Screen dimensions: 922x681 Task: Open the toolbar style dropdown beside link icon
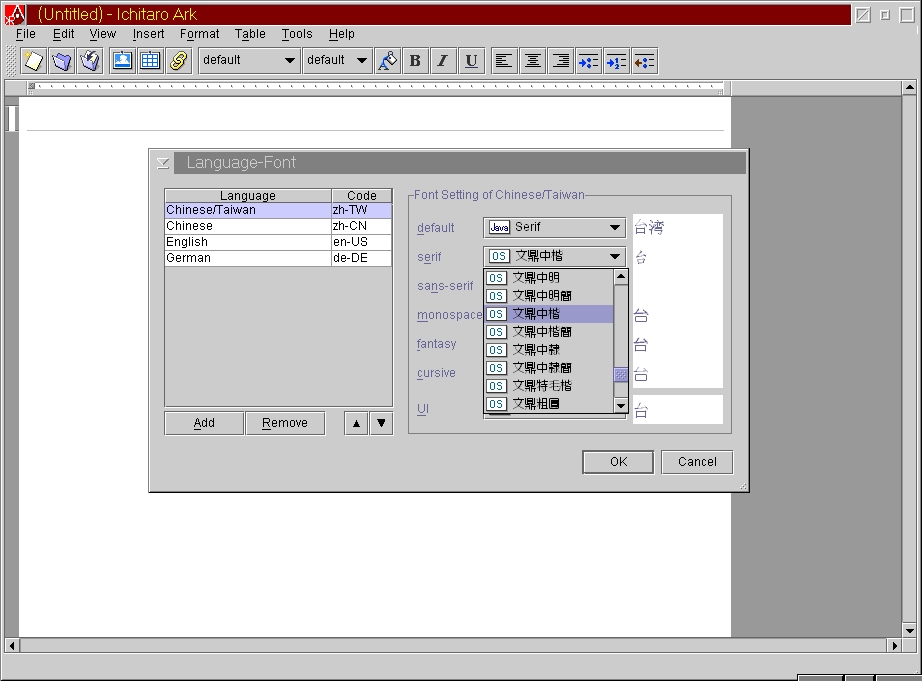point(248,60)
